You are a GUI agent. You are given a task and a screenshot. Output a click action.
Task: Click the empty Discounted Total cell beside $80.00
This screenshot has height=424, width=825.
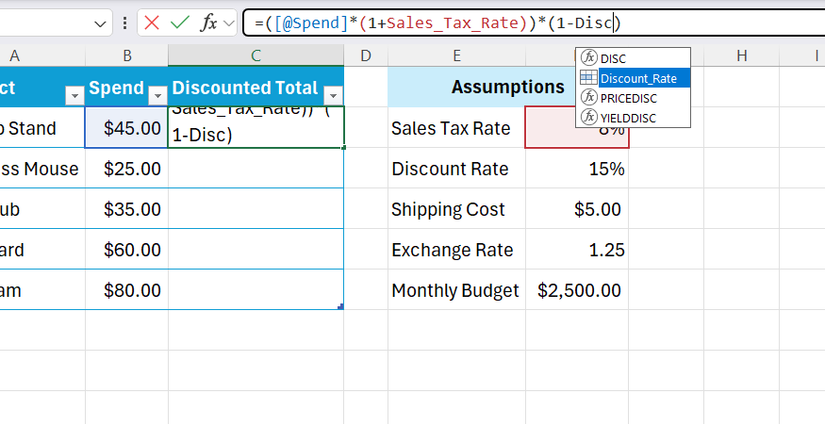click(x=256, y=290)
